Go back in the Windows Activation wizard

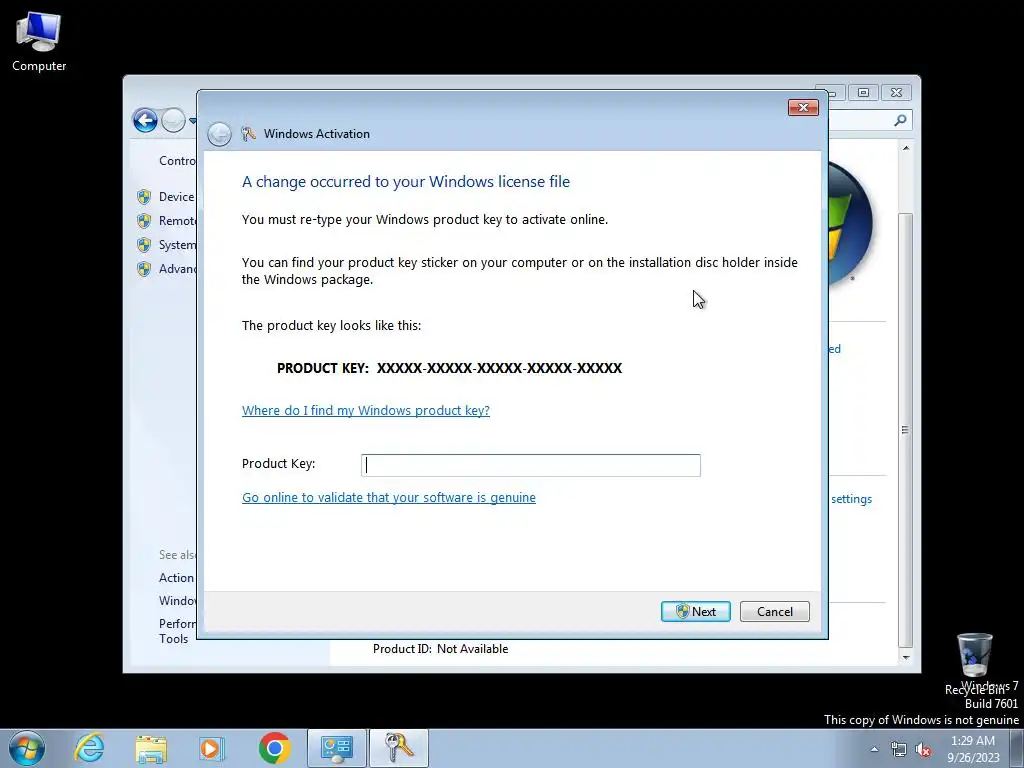click(x=219, y=134)
